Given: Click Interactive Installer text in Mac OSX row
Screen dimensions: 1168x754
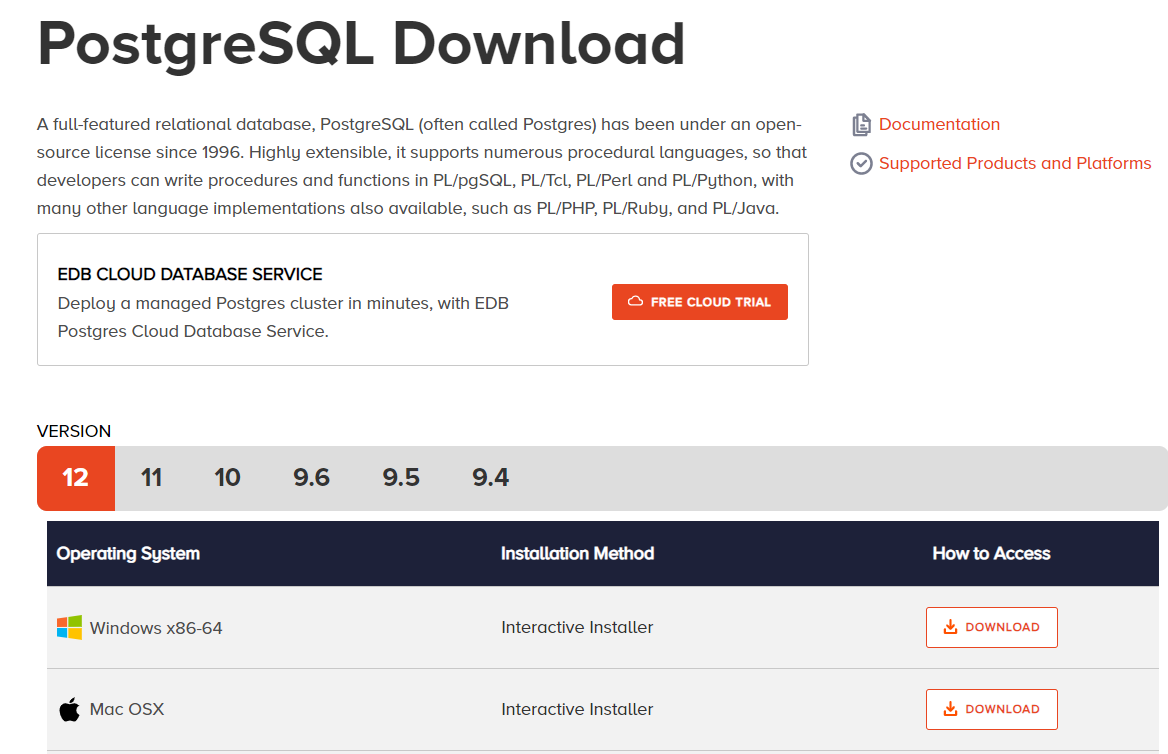Looking at the screenshot, I should (577, 709).
